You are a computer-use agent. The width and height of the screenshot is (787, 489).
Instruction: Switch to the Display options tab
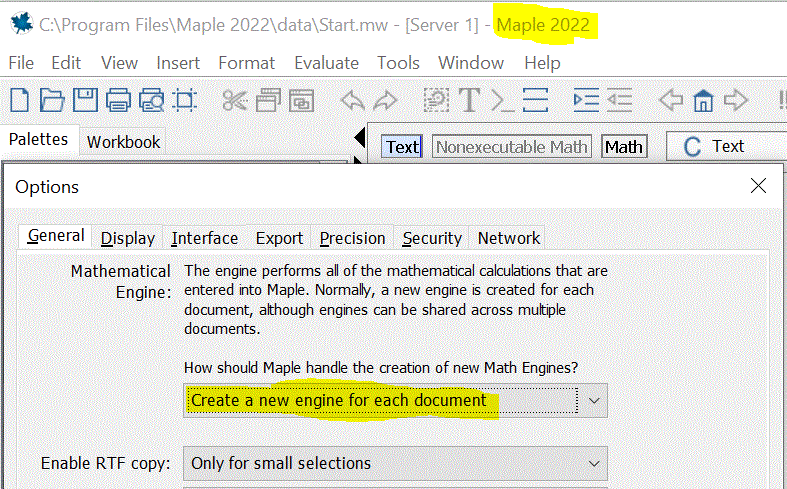point(127,238)
